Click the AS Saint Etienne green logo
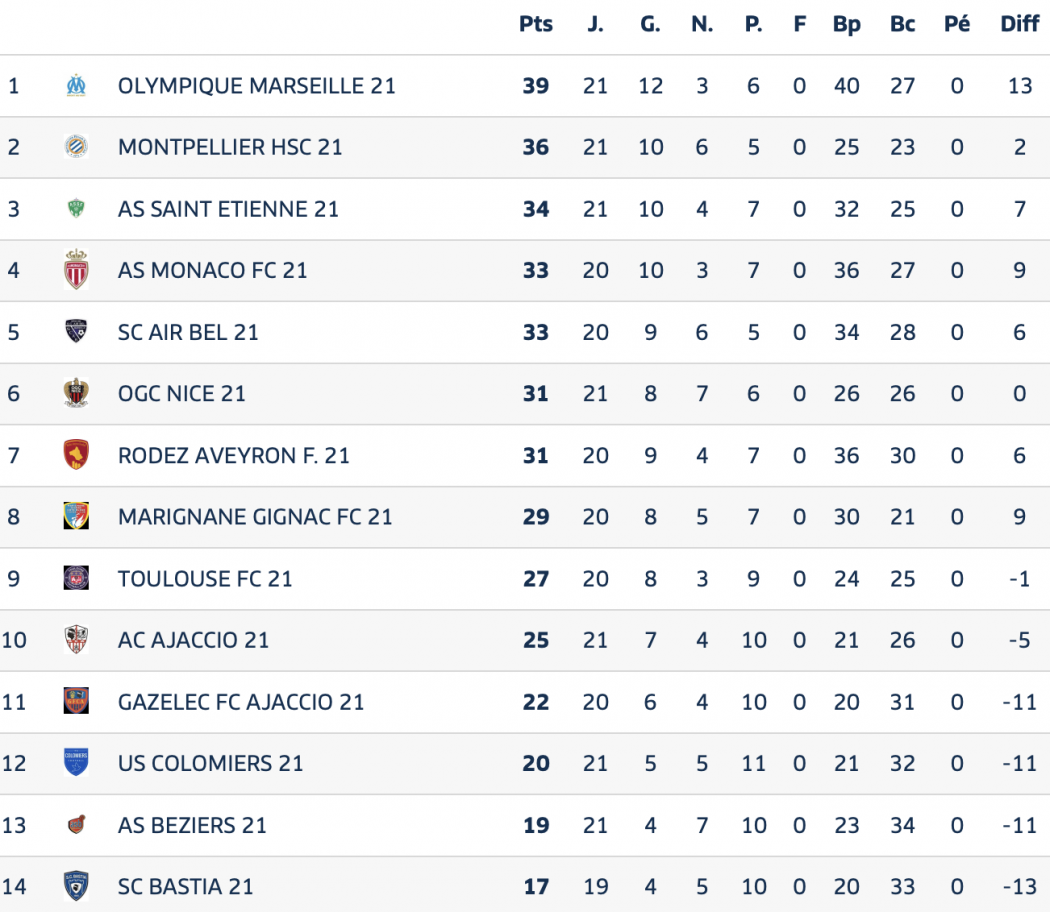 [x=76, y=209]
